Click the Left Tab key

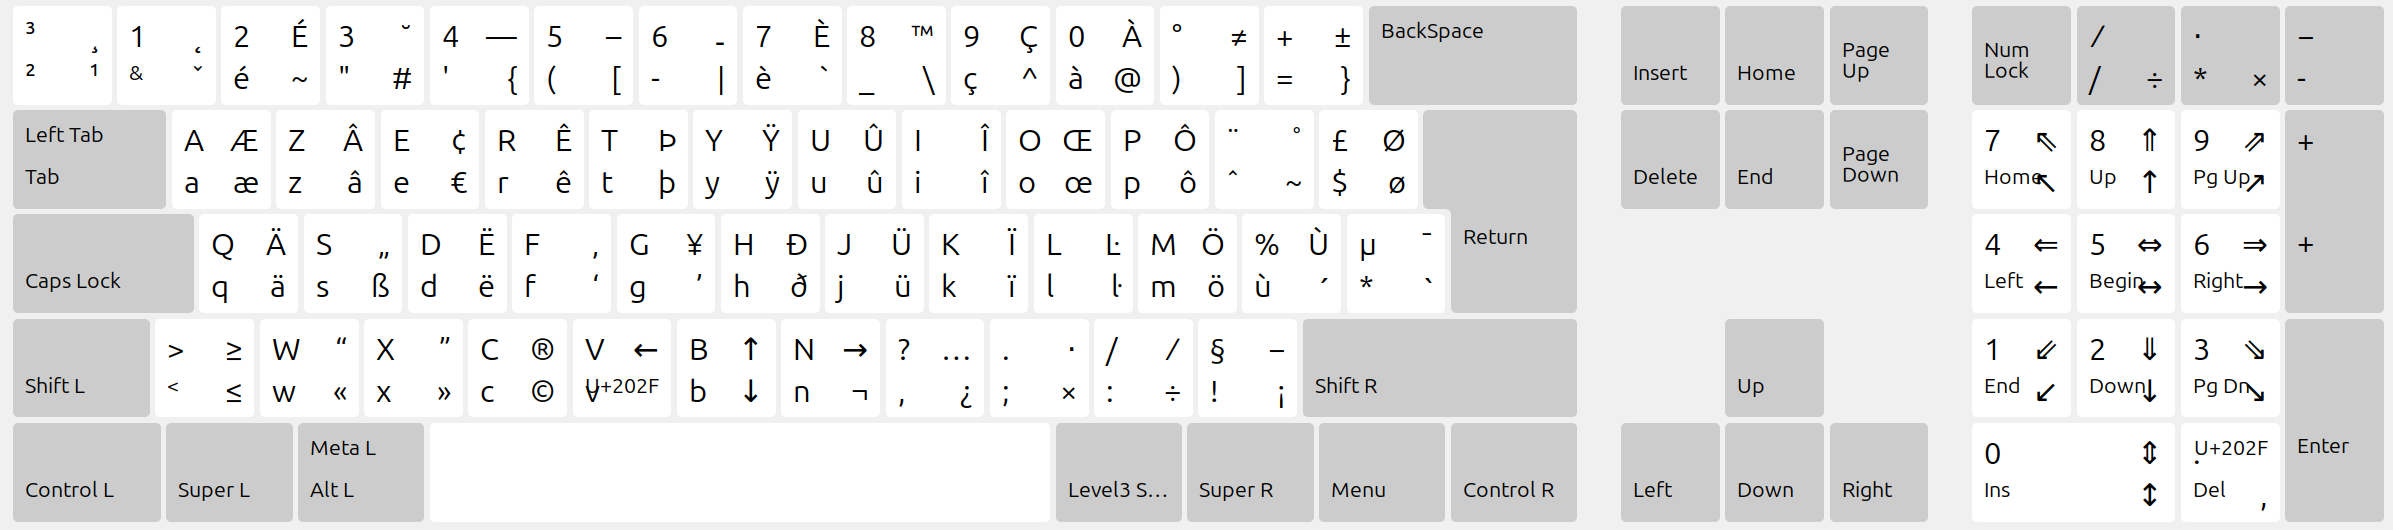(x=89, y=160)
